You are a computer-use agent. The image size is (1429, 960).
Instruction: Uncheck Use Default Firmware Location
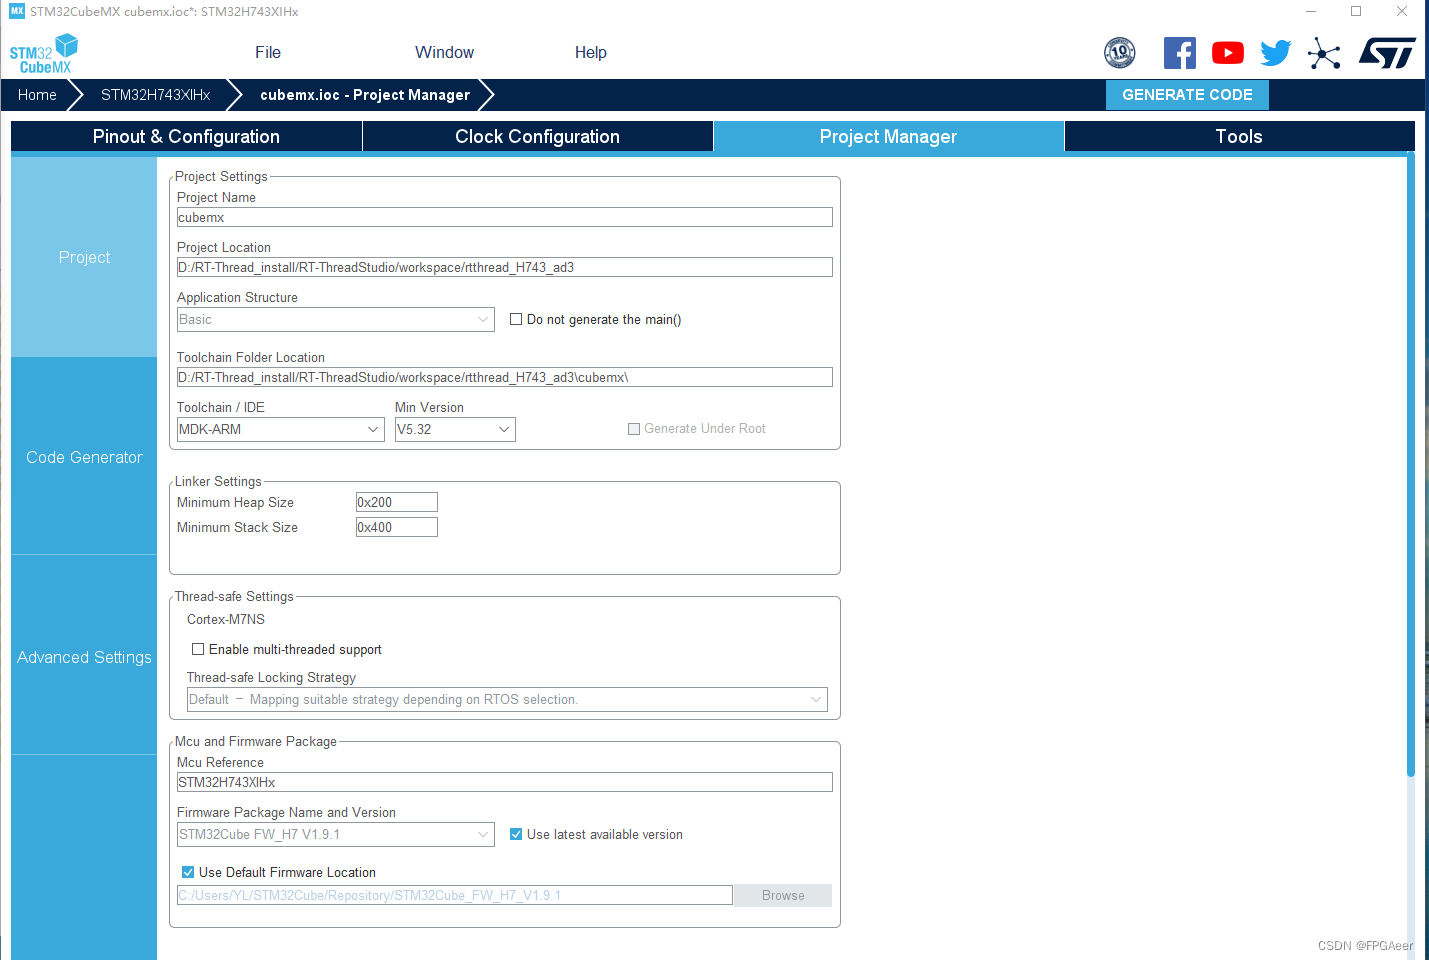188,872
